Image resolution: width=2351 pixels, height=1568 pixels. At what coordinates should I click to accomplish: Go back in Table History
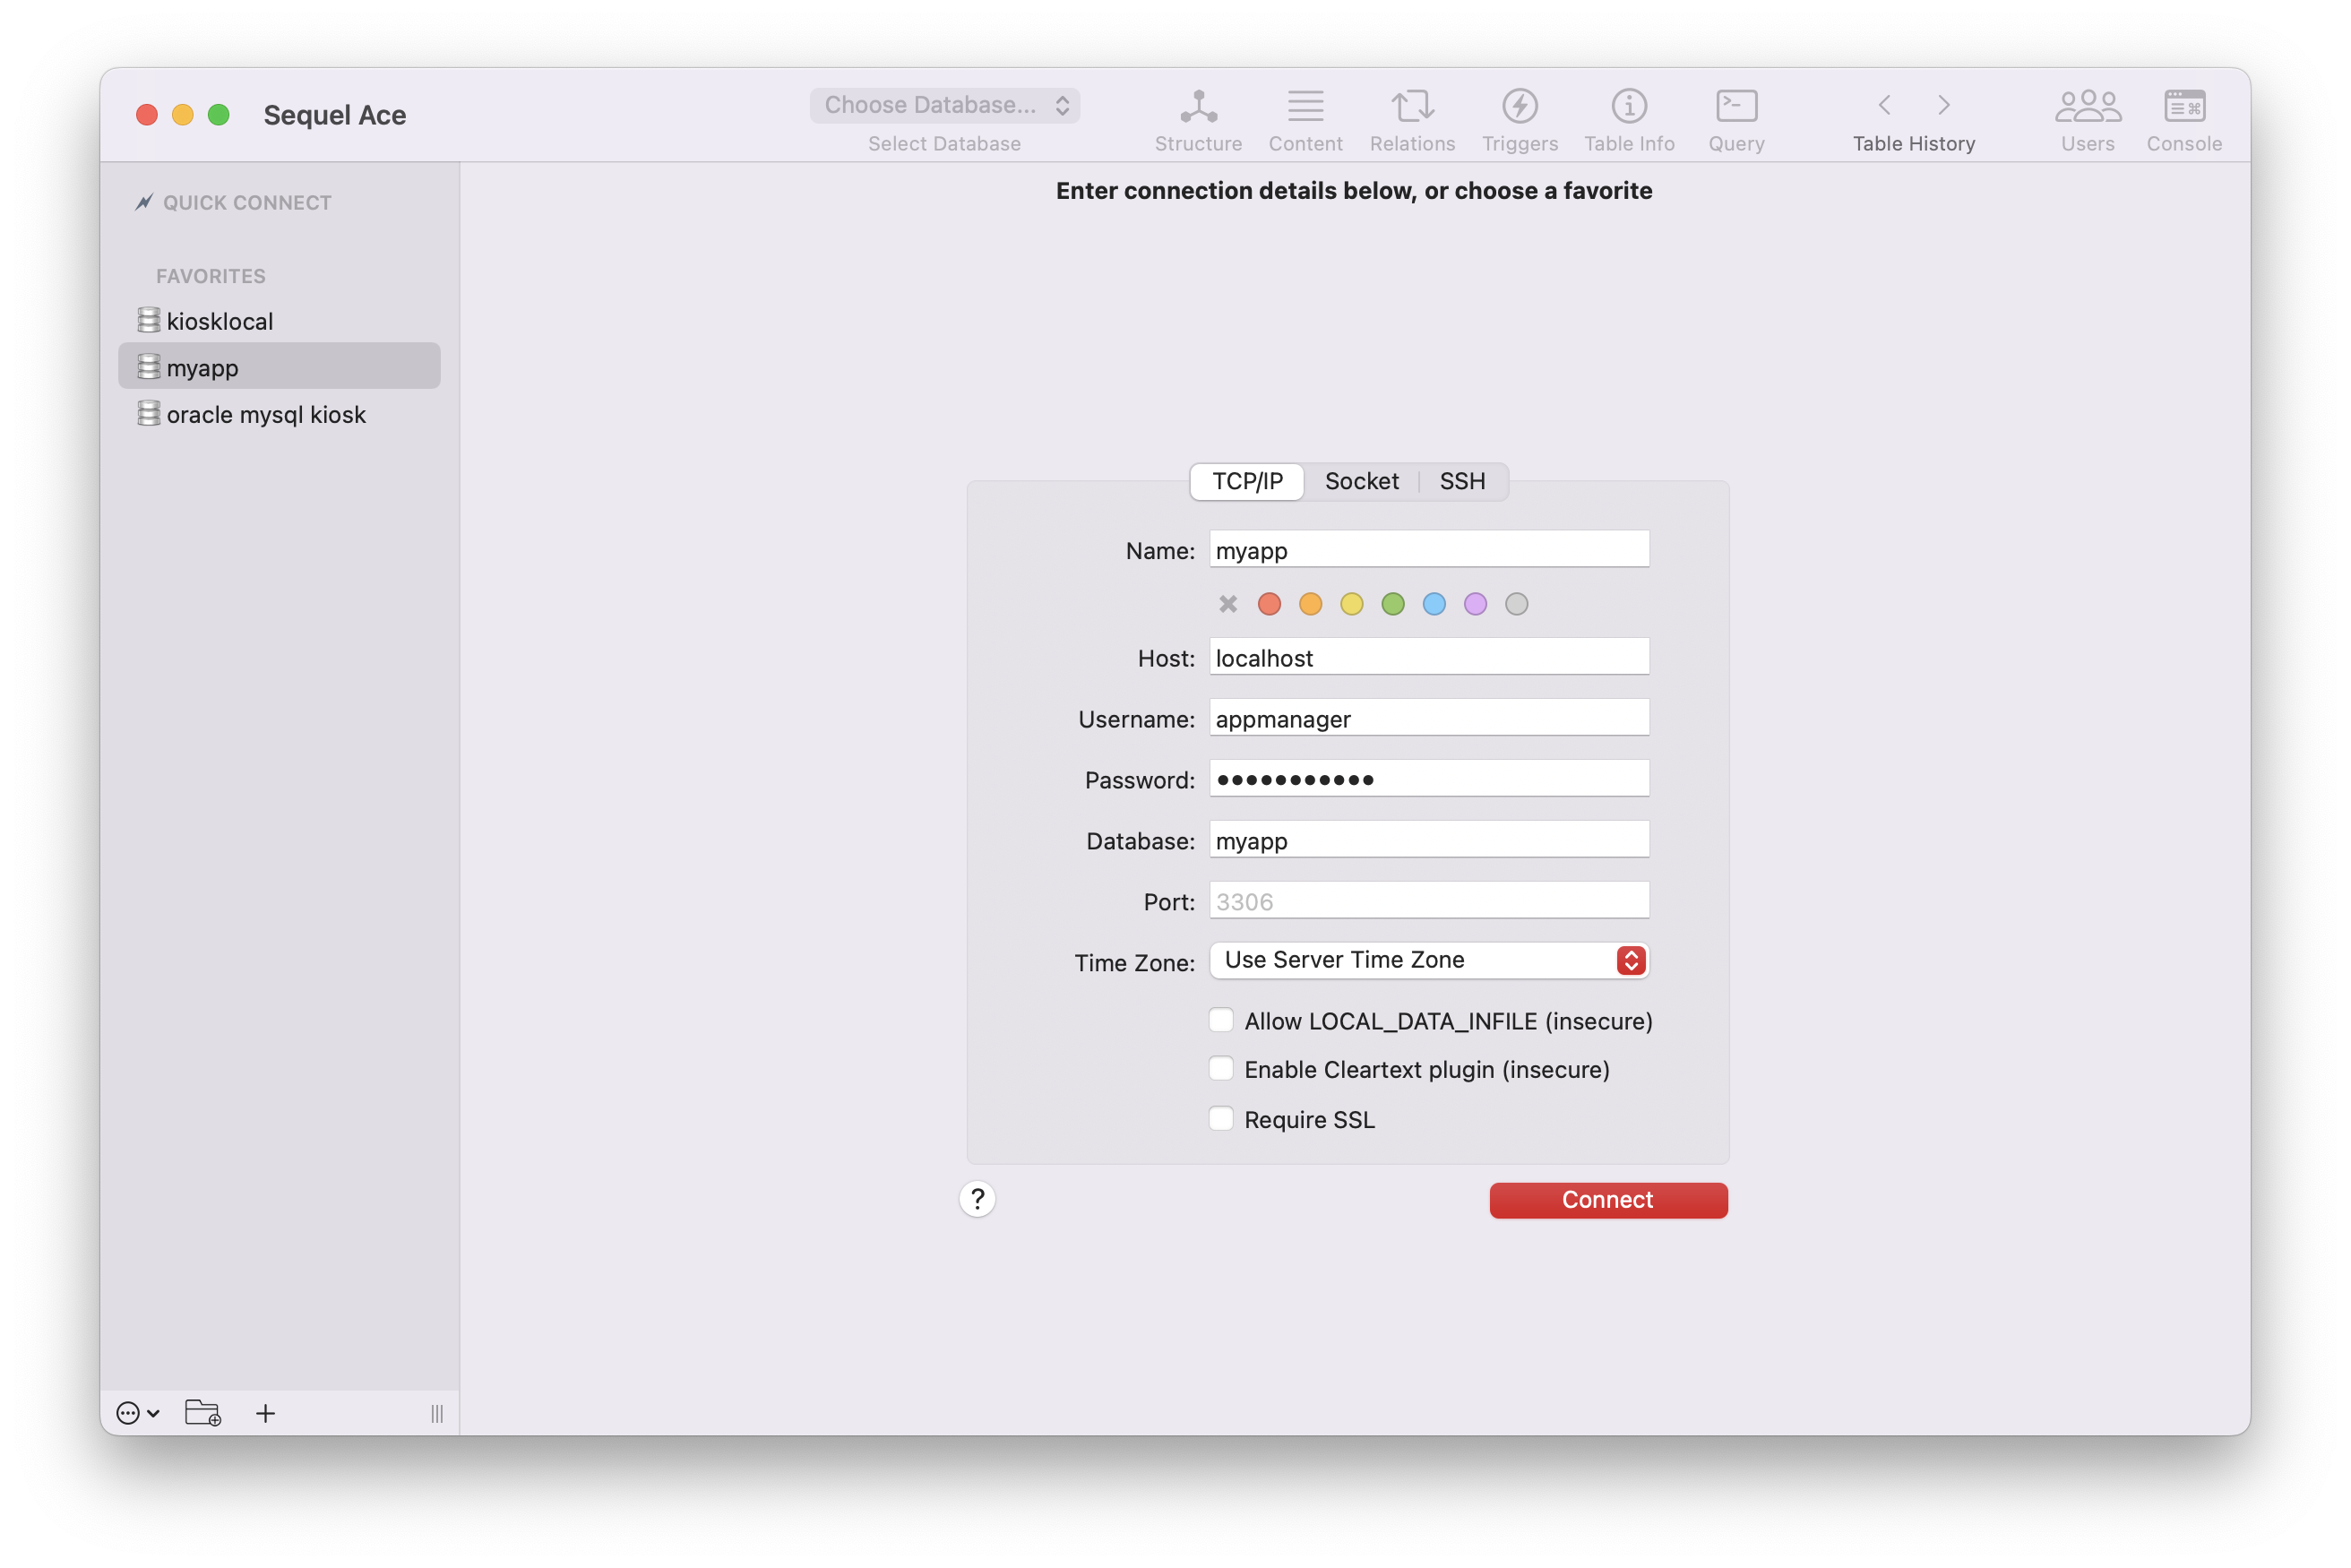click(1884, 105)
